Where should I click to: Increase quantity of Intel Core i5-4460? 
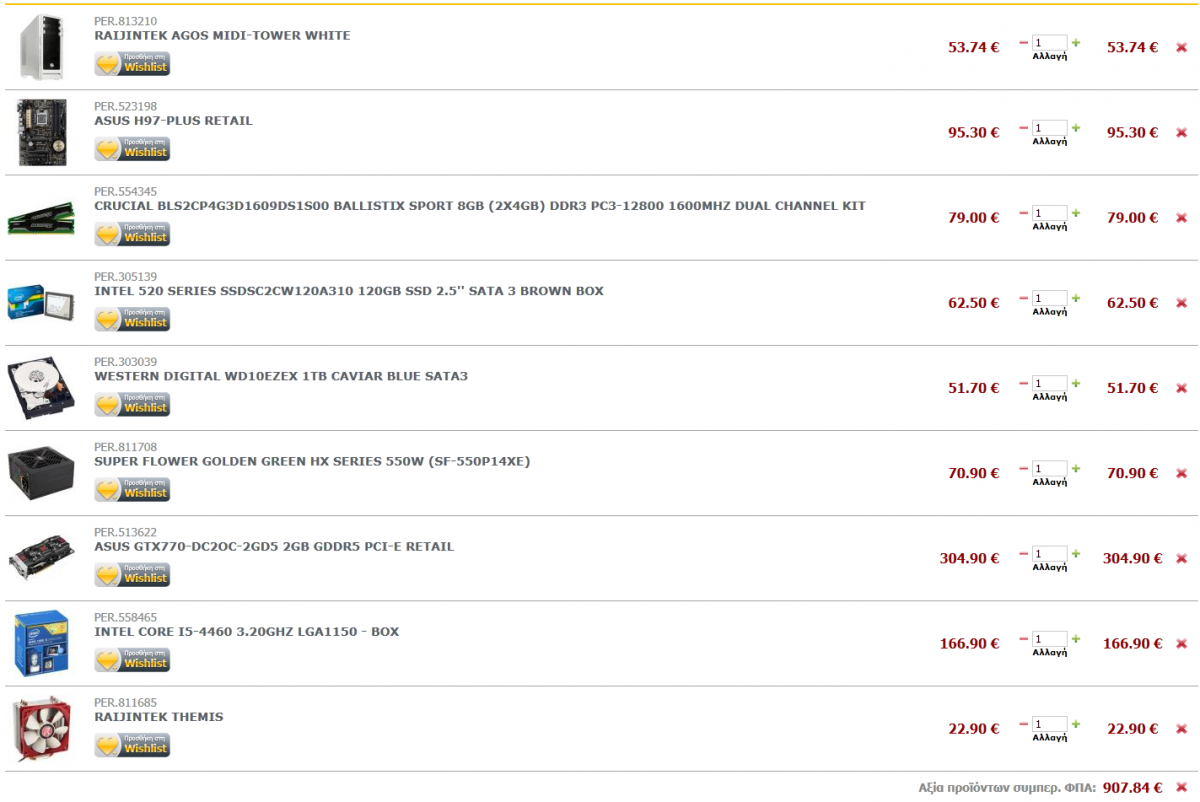click(x=1076, y=638)
